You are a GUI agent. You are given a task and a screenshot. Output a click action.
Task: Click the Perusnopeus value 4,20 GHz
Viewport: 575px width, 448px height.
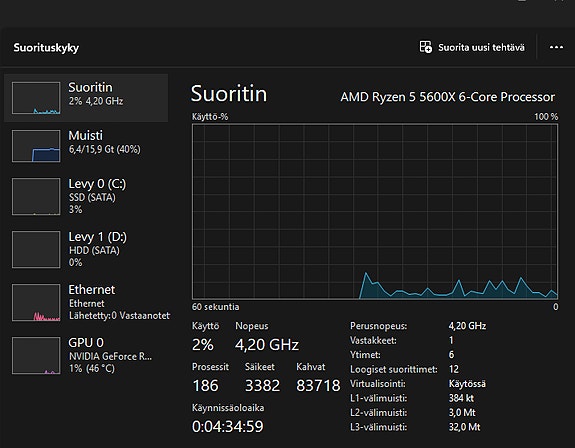coord(467,326)
